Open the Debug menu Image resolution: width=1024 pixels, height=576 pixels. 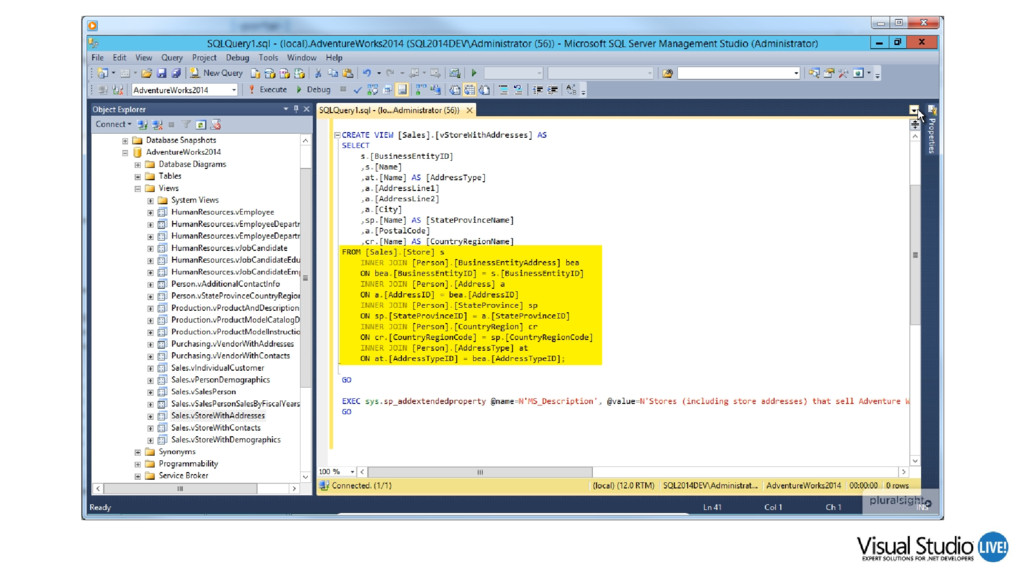237,58
